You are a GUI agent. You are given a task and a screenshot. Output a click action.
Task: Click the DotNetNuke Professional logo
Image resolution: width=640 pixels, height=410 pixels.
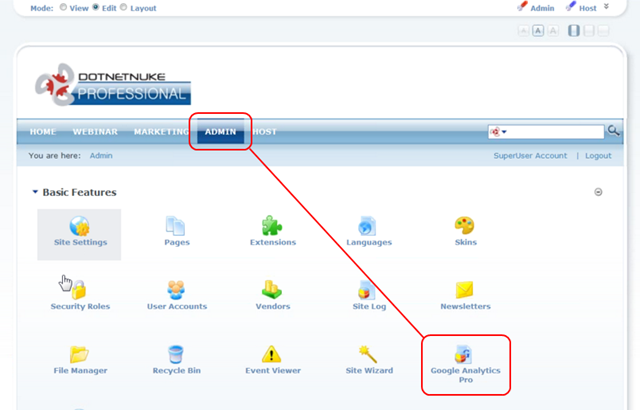(113, 85)
